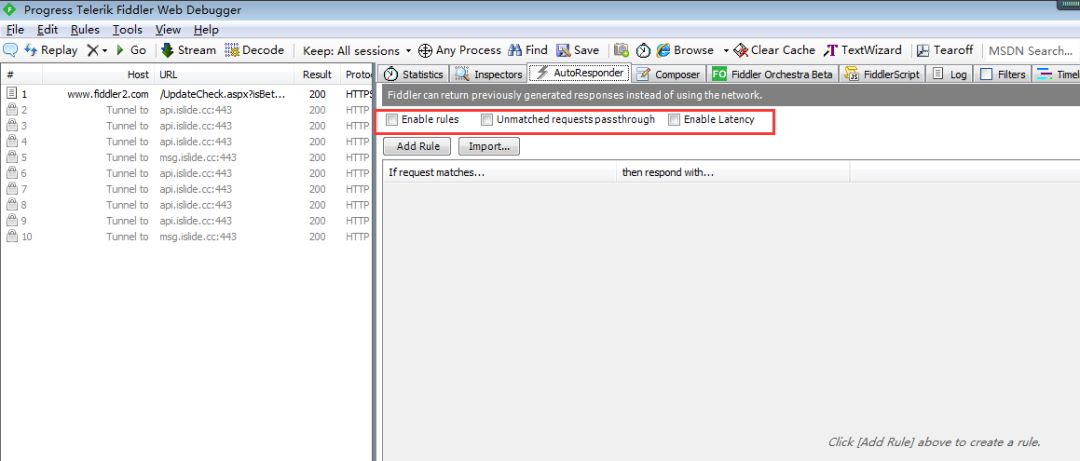Select session 7 tunnel row
Viewport: 1080px width, 461px height.
186,189
